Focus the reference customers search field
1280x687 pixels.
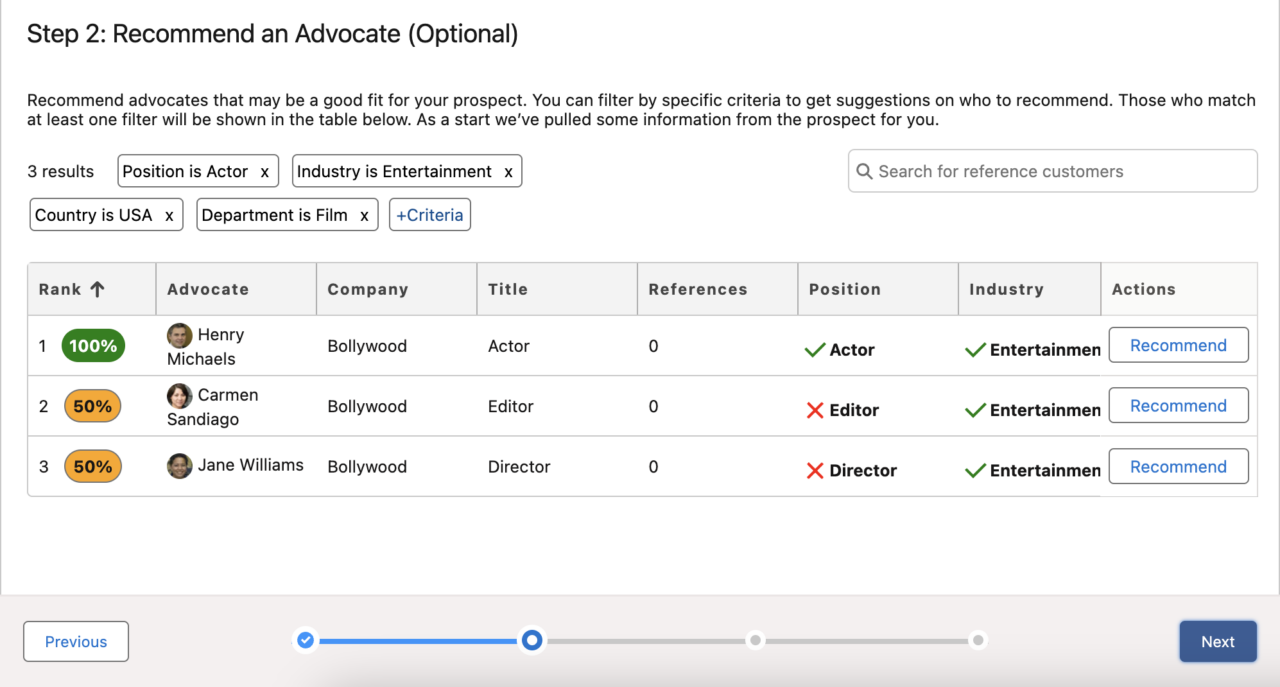[1052, 171]
